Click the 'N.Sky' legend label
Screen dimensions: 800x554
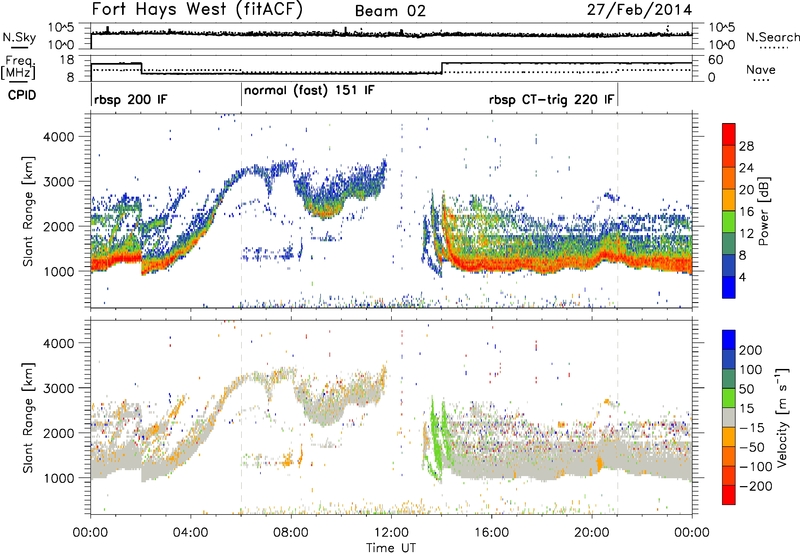click(19, 37)
